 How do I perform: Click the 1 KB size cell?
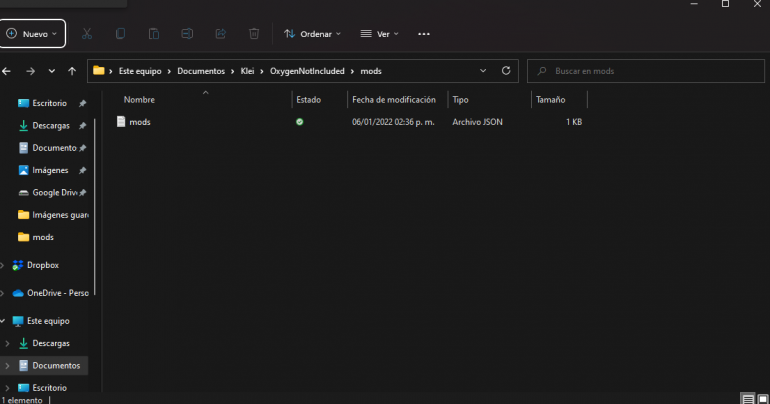click(x=574, y=122)
